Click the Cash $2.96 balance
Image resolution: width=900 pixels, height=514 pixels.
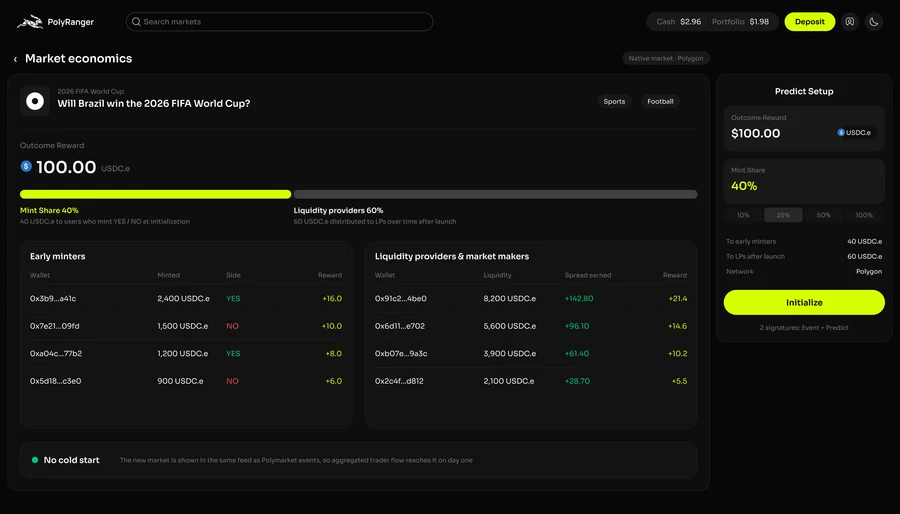(x=678, y=22)
